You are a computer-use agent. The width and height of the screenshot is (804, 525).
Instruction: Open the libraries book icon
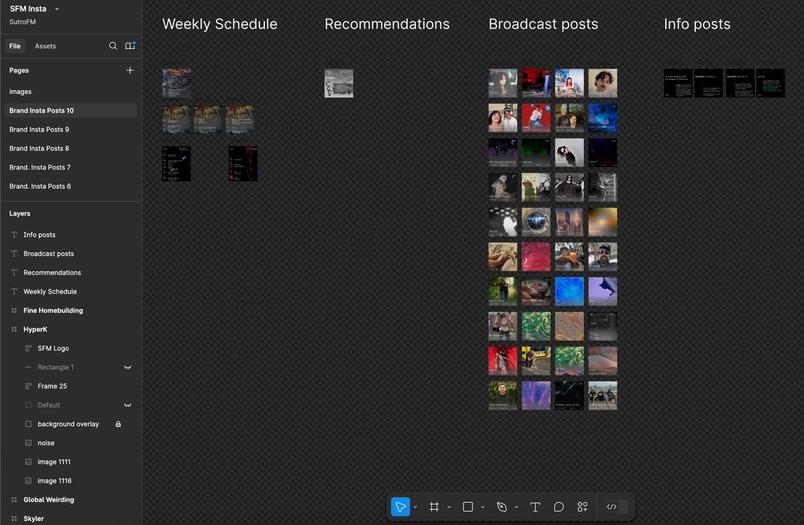click(130, 46)
